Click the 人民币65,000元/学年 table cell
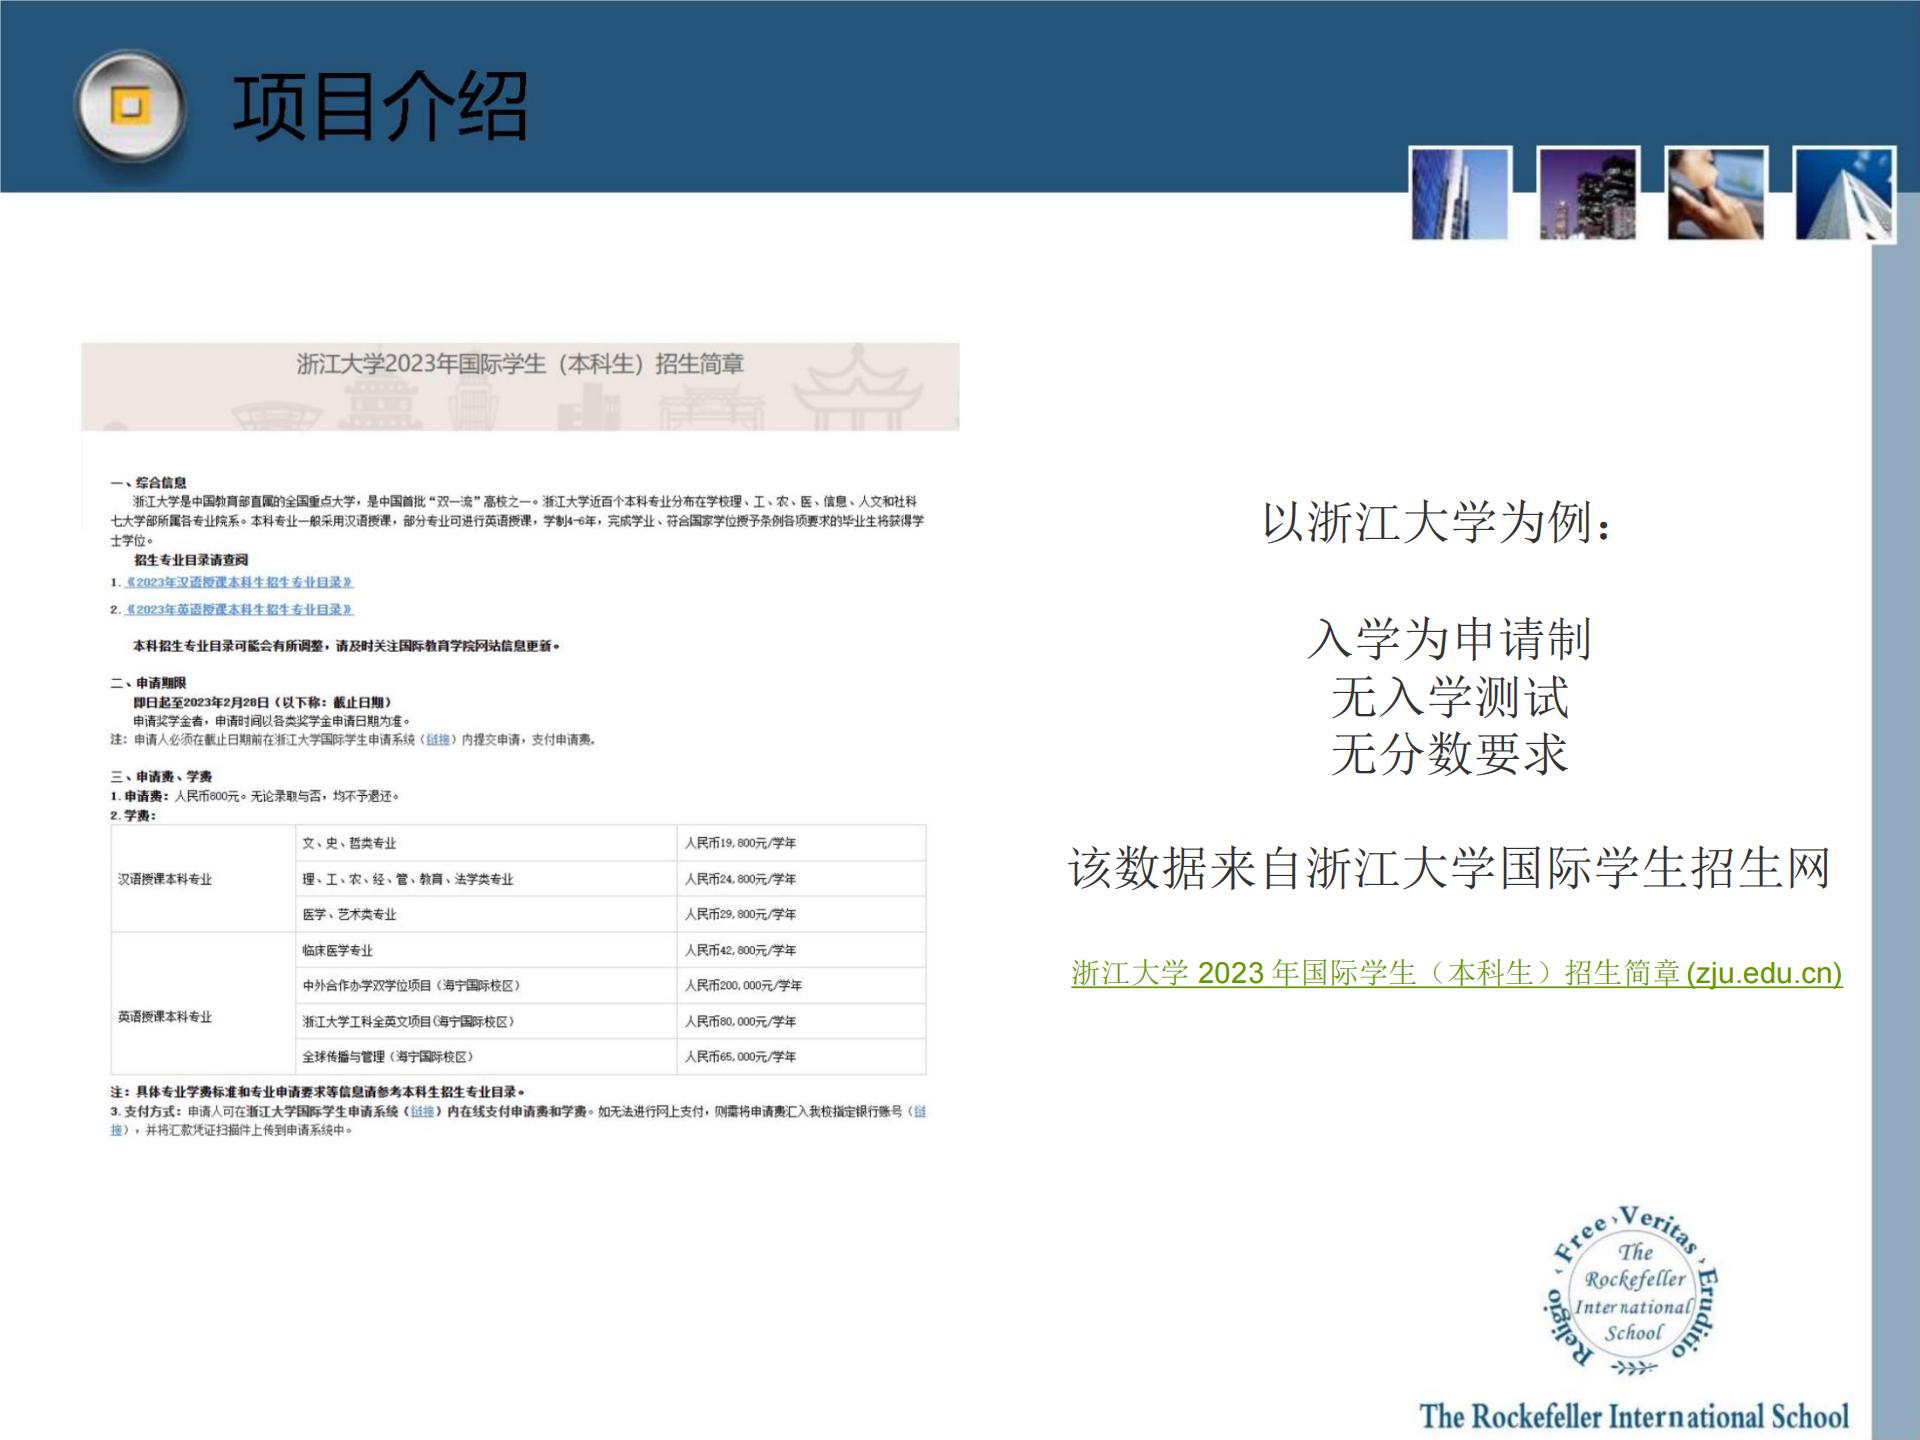1920x1440 pixels. click(x=801, y=1056)
